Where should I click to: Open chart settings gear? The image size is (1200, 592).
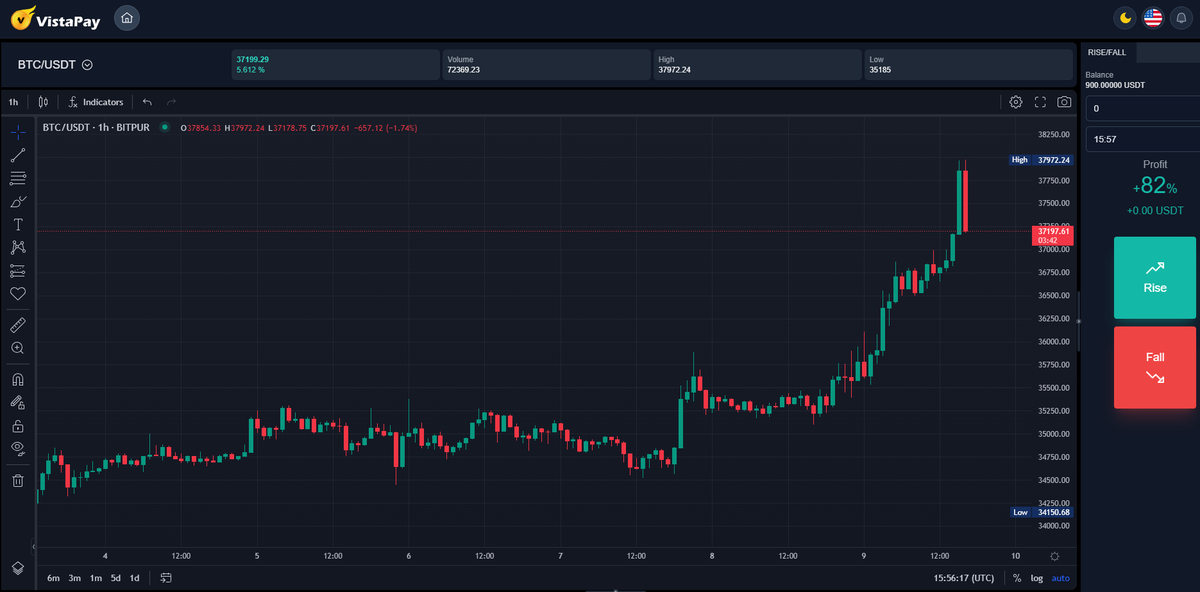[1016, 102]
